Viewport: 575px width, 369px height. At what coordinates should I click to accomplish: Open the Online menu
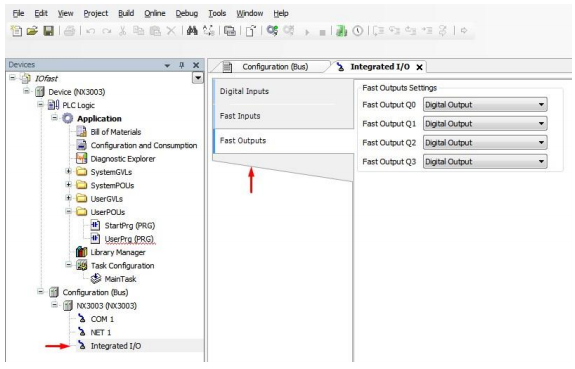coord(155,14)
